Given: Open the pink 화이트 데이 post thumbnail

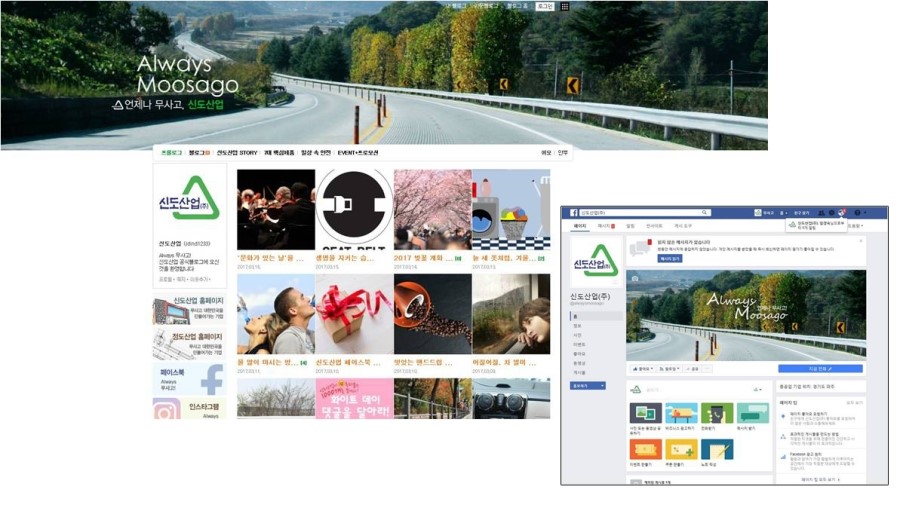Looking at the screenshot, I should click(354, 398).
